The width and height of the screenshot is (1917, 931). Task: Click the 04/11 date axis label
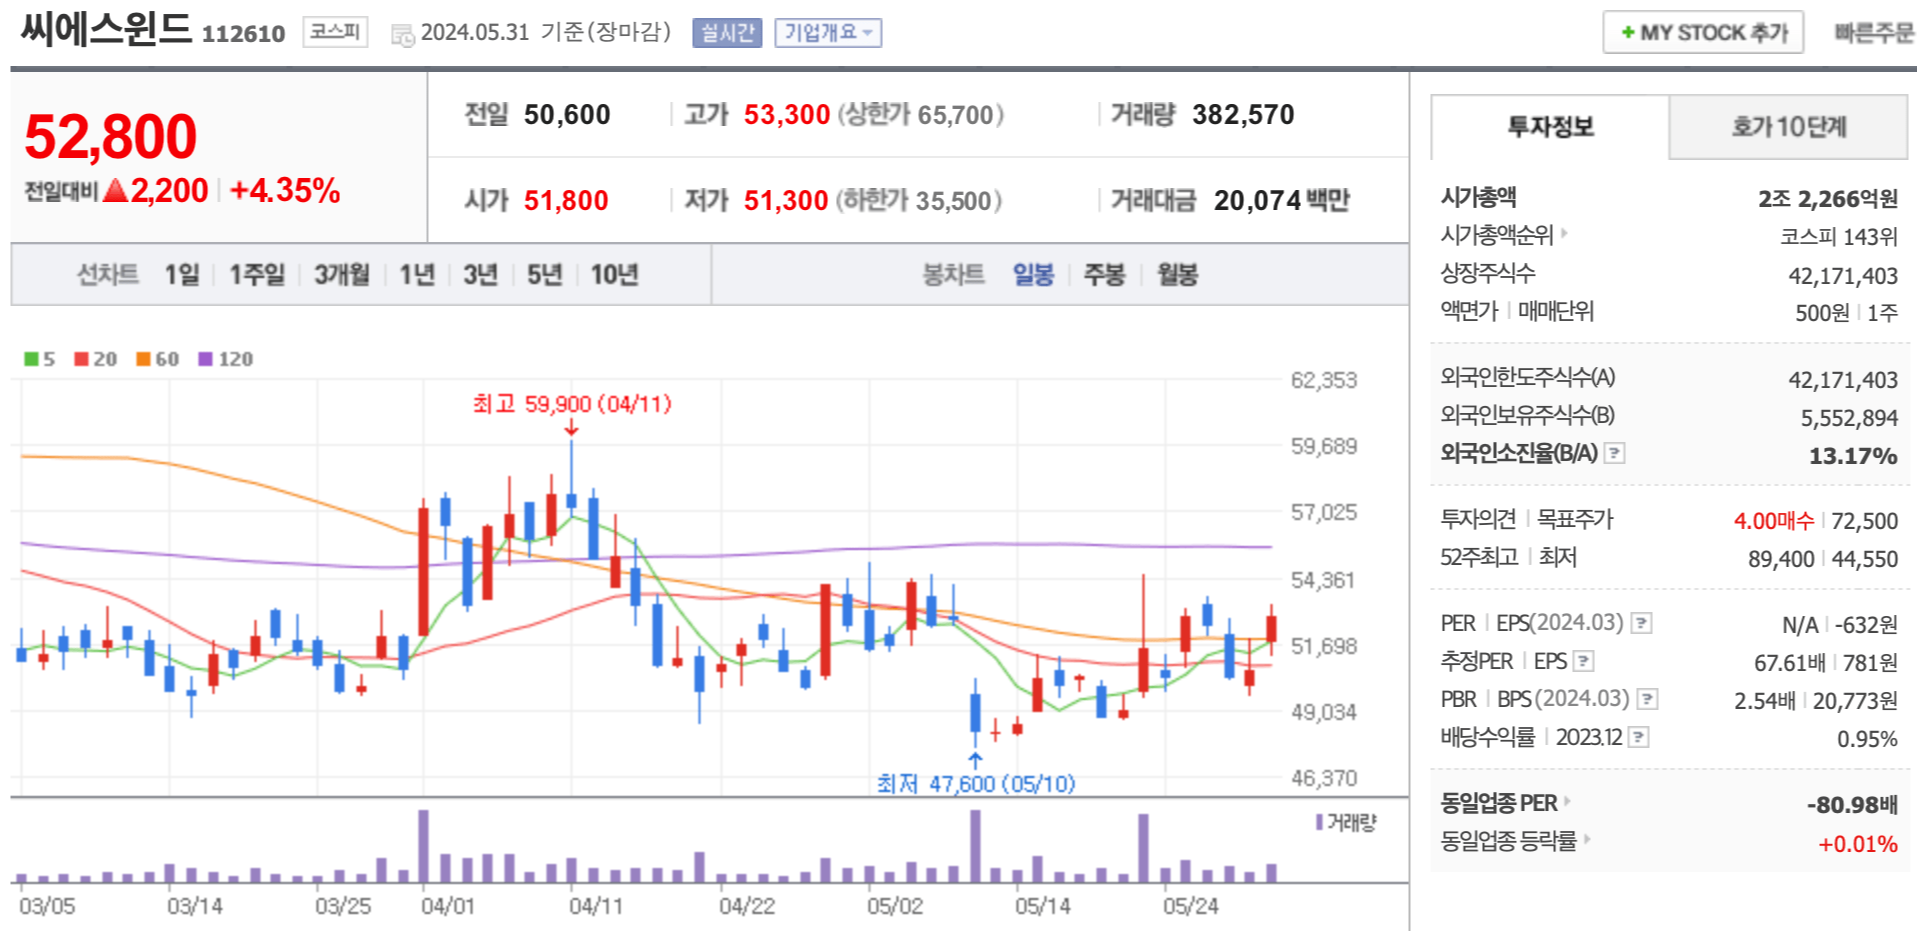tap(596, 906)
